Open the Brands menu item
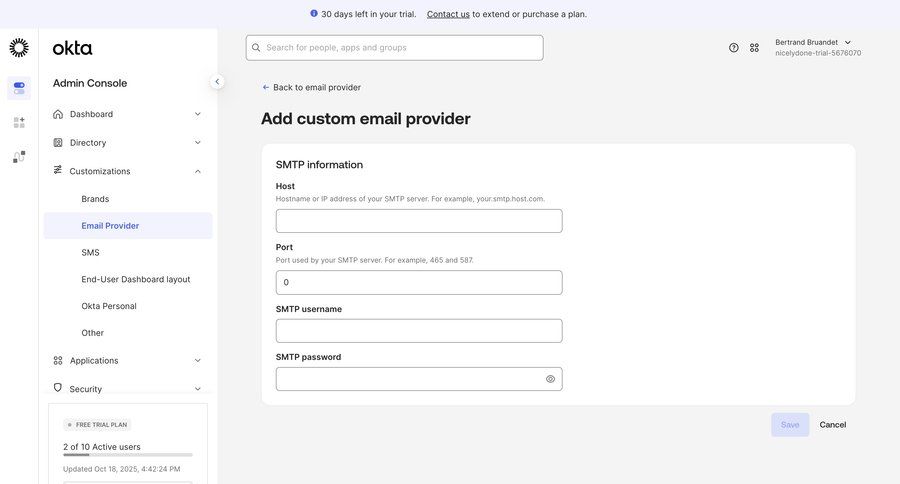The height and width of the screenshot is (484, 900). click(x=95, y=199)
